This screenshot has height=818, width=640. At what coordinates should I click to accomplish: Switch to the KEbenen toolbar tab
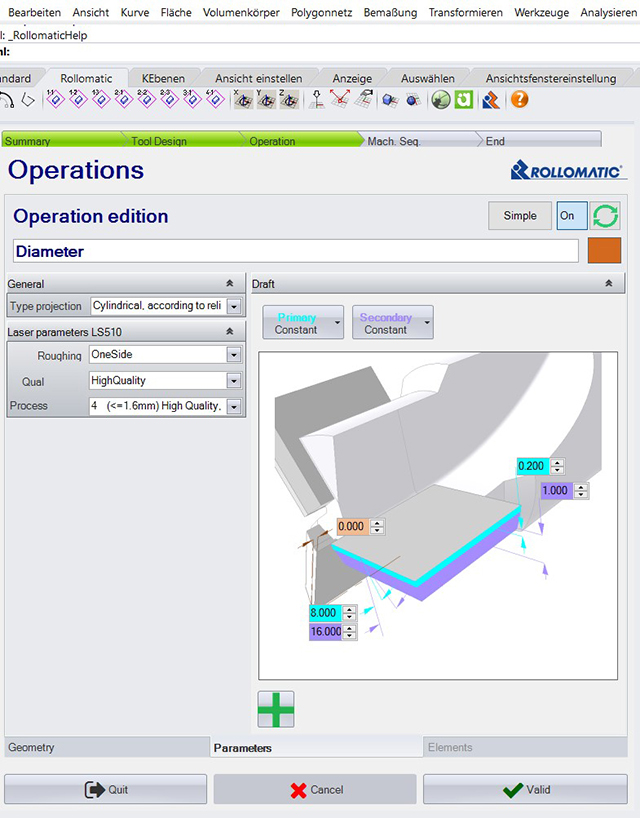(163, 78)
